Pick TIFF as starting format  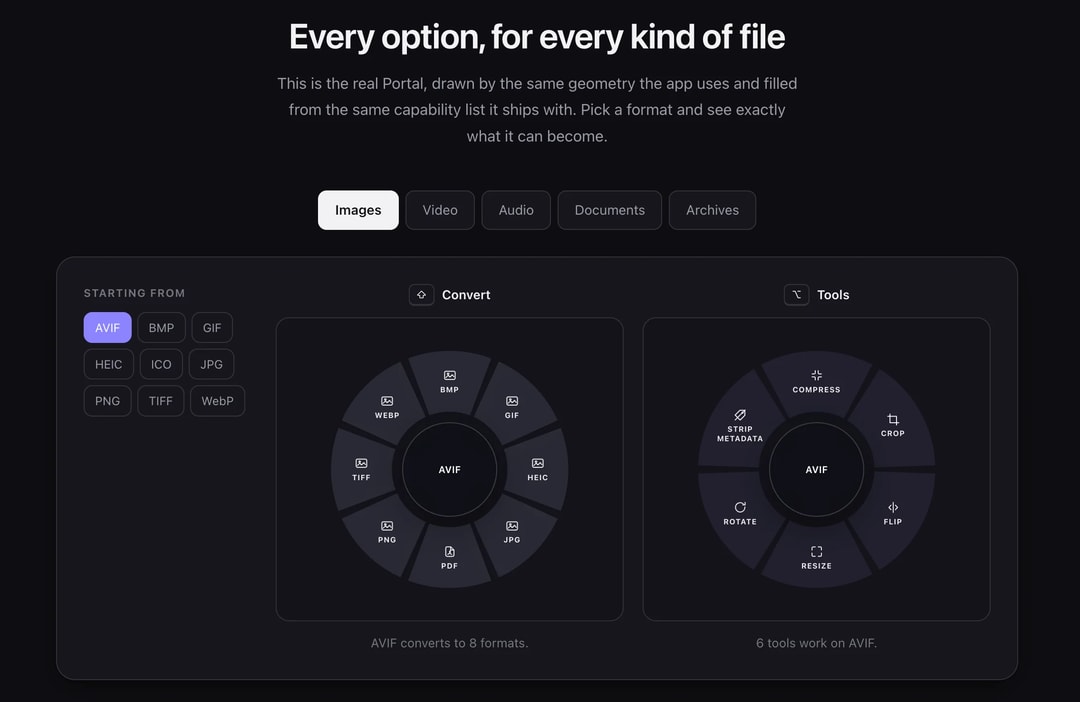pyautogui.click(x=160, y=401)
